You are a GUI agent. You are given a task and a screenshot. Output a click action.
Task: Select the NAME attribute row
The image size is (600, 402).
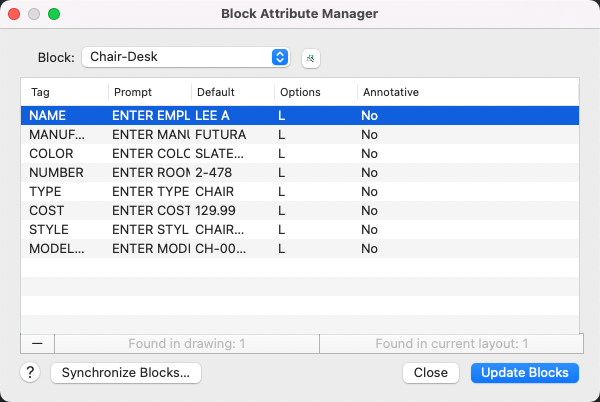(300, 116)
